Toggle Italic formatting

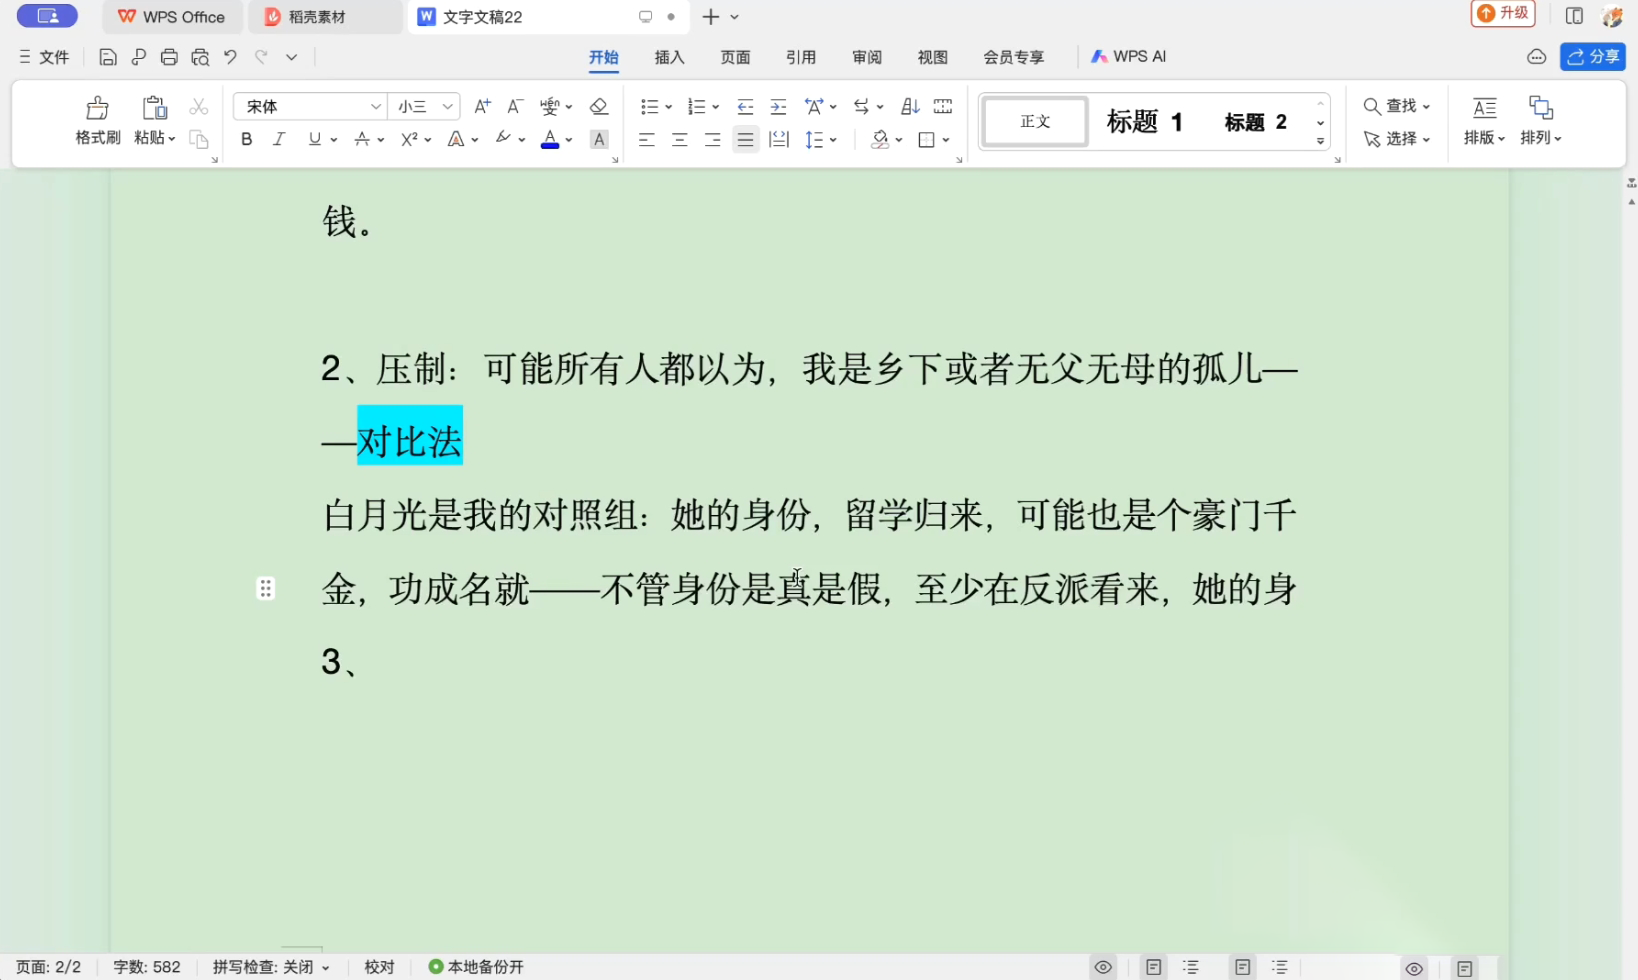click(x=279, y=139)
